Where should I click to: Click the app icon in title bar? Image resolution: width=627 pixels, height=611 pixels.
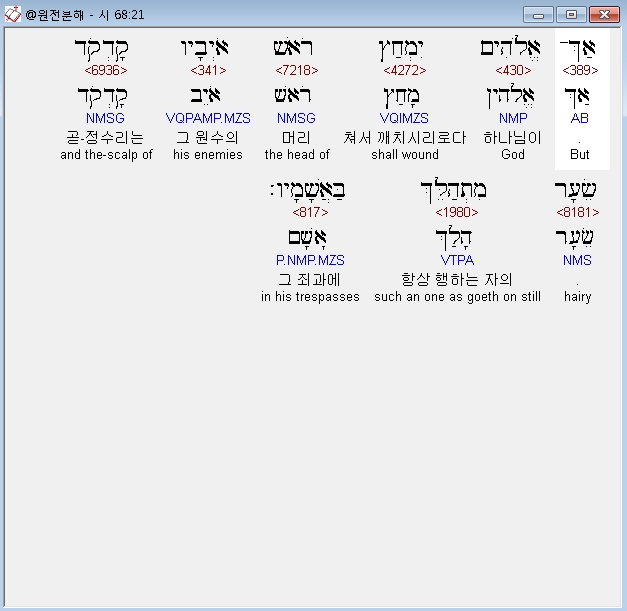(x=13, y=15)
